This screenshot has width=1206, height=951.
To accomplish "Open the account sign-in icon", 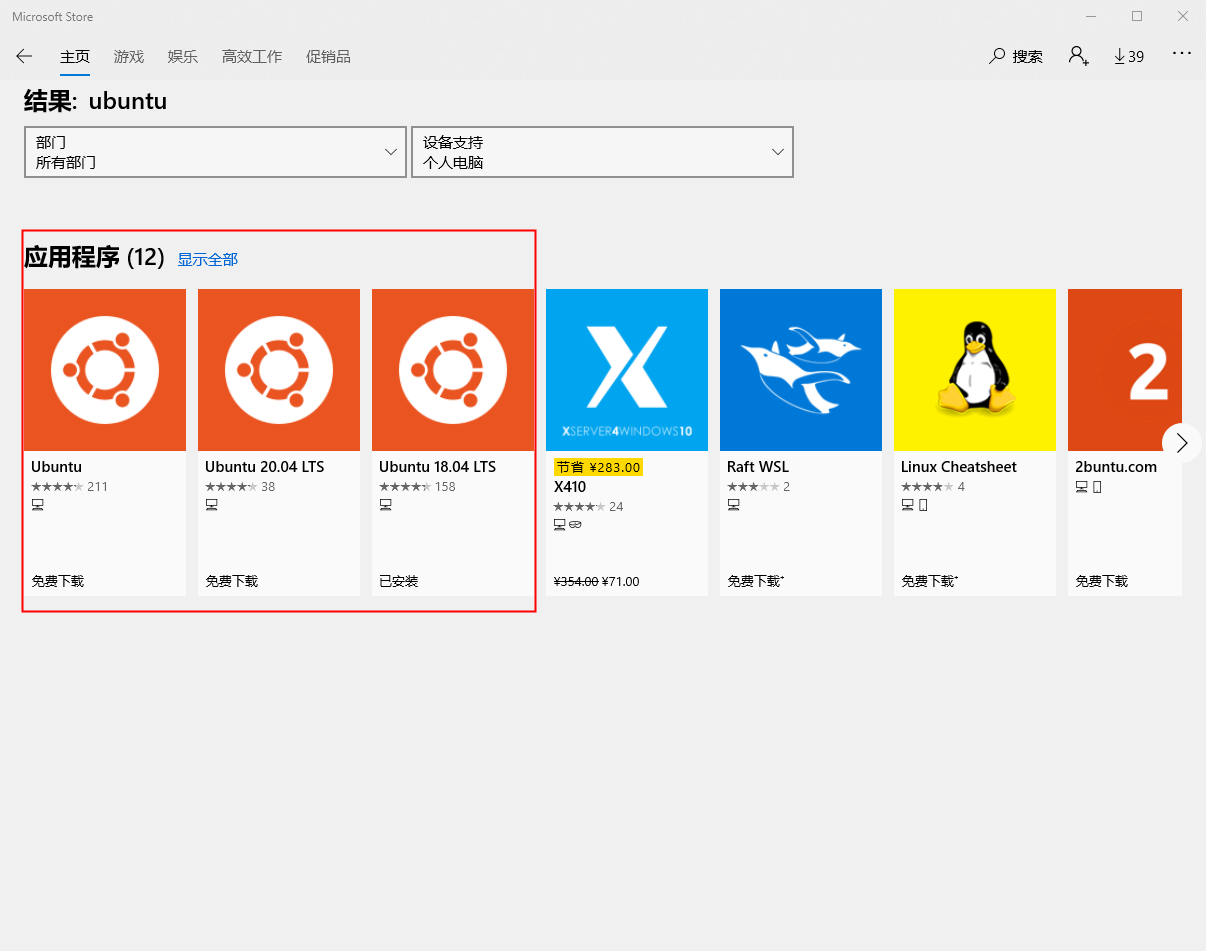I will click(x=1078, y=56).
